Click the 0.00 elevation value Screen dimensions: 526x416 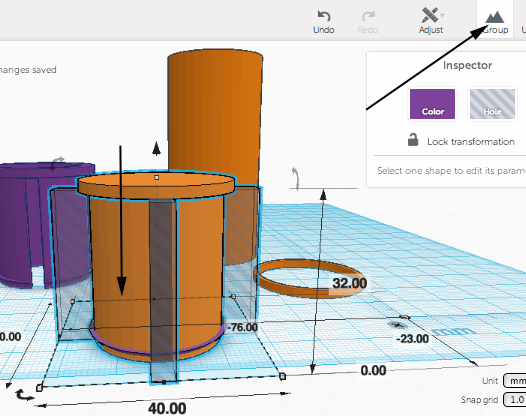coord(373,370)
